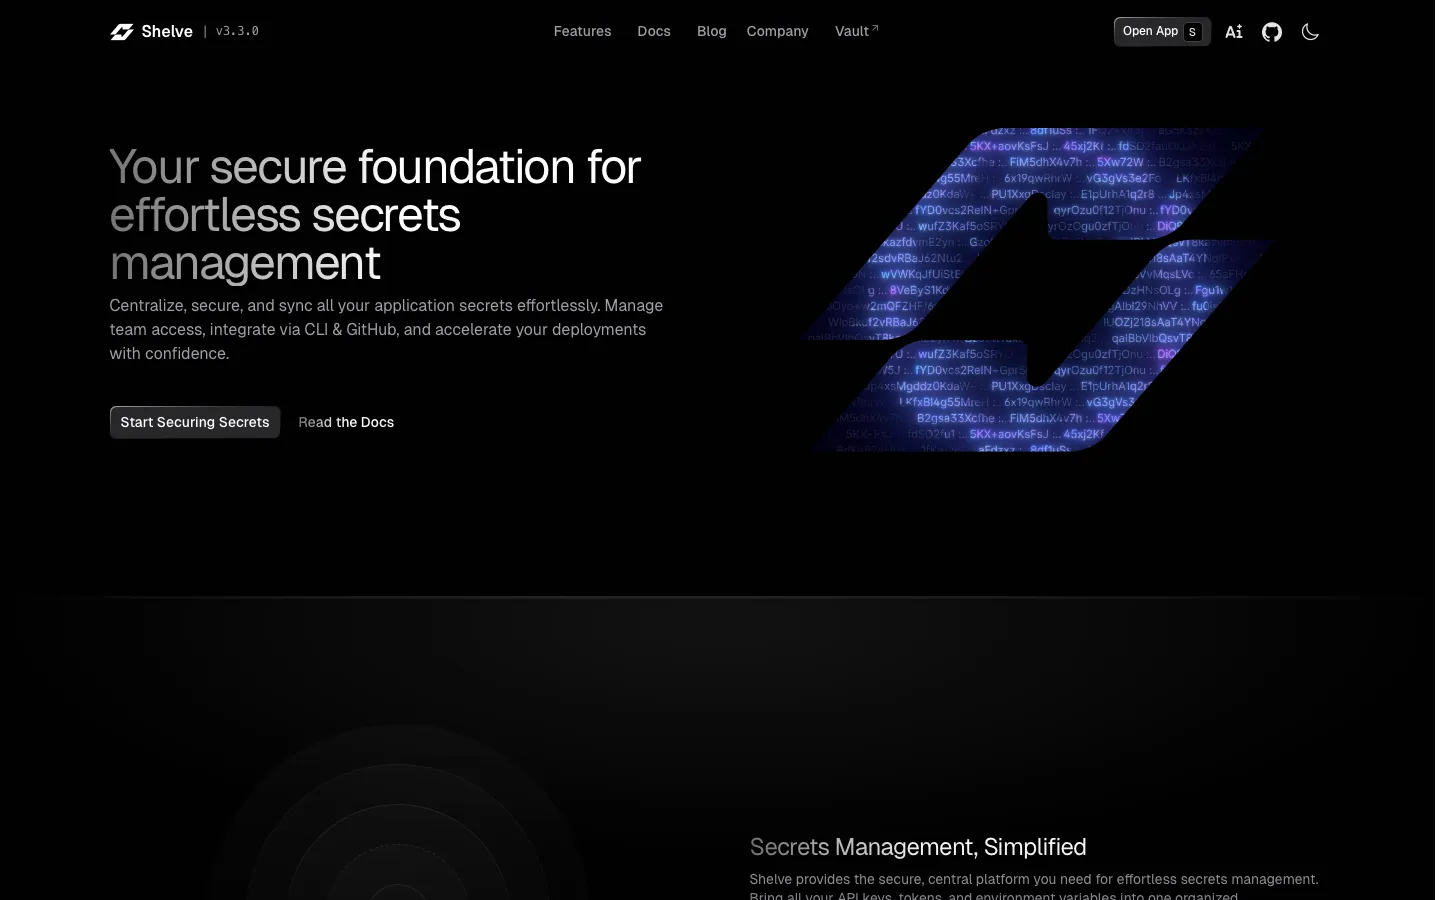
Task: Open the AI assistant icon
Action: point(1234,32)
